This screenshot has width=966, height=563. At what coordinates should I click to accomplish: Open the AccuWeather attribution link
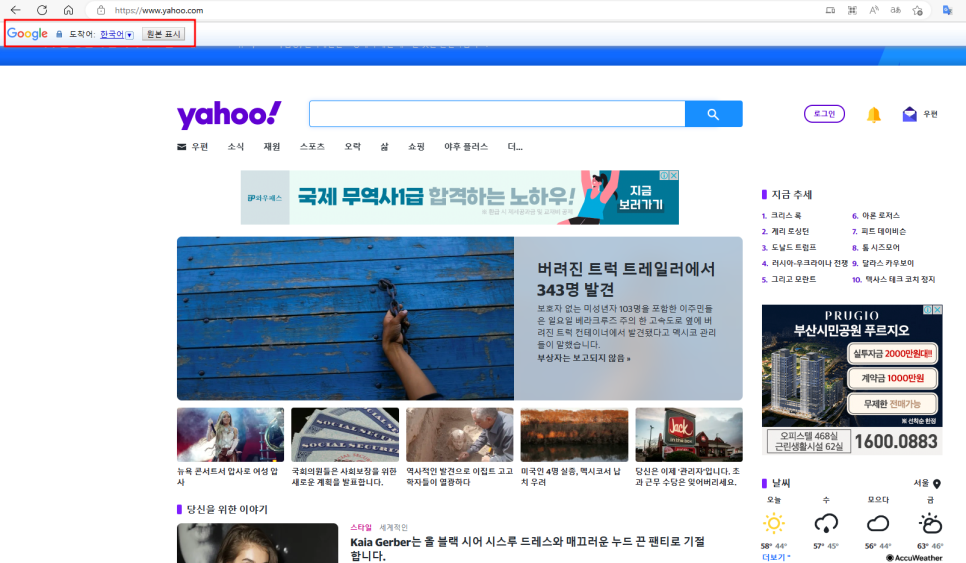914,558
